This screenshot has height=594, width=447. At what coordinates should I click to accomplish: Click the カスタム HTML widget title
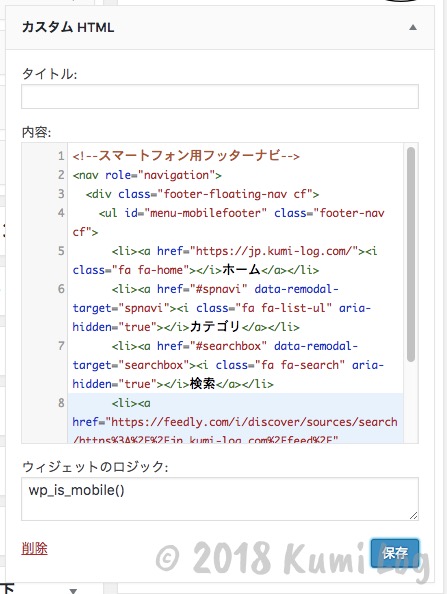click(68, 27)
